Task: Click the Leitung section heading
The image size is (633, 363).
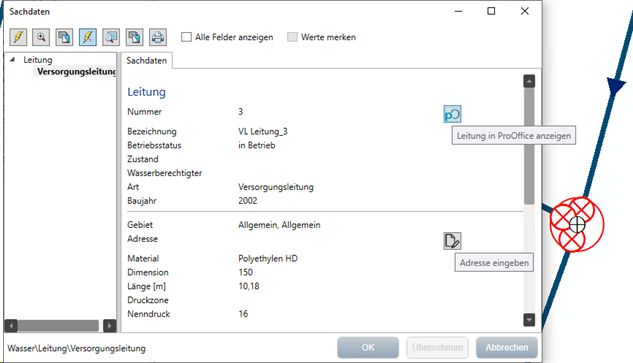Action: (147, 92)
